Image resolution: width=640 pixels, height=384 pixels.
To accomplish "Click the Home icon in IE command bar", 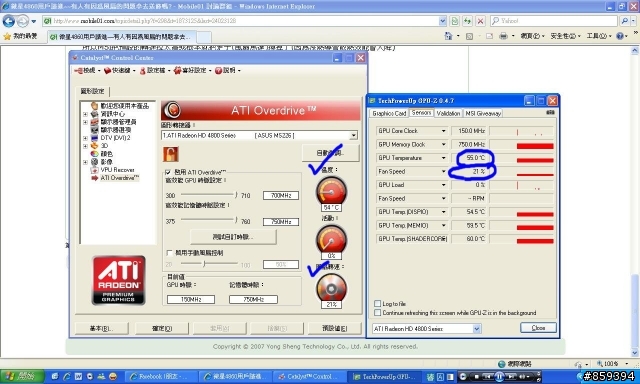I will (x=448, y=36).
